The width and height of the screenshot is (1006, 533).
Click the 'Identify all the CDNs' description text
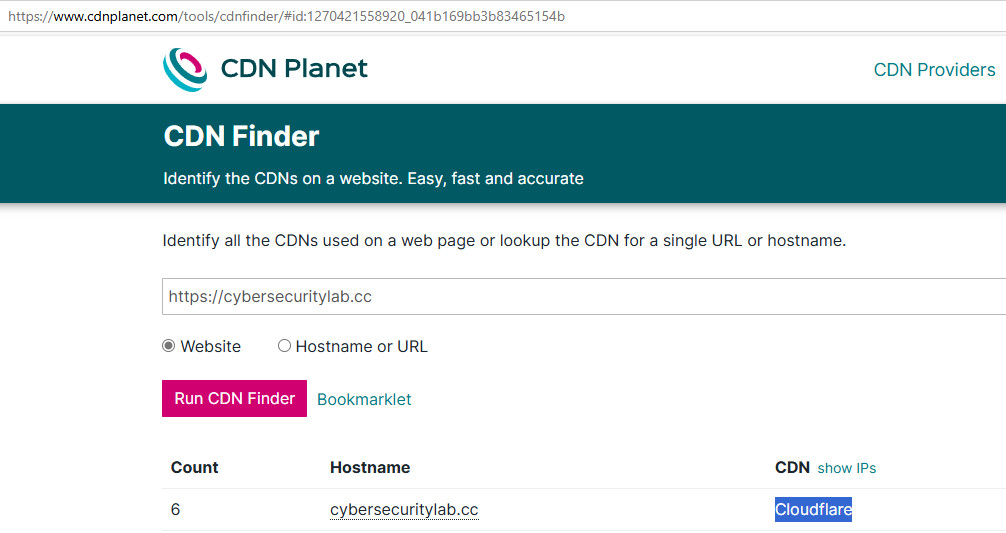[504, 241]
